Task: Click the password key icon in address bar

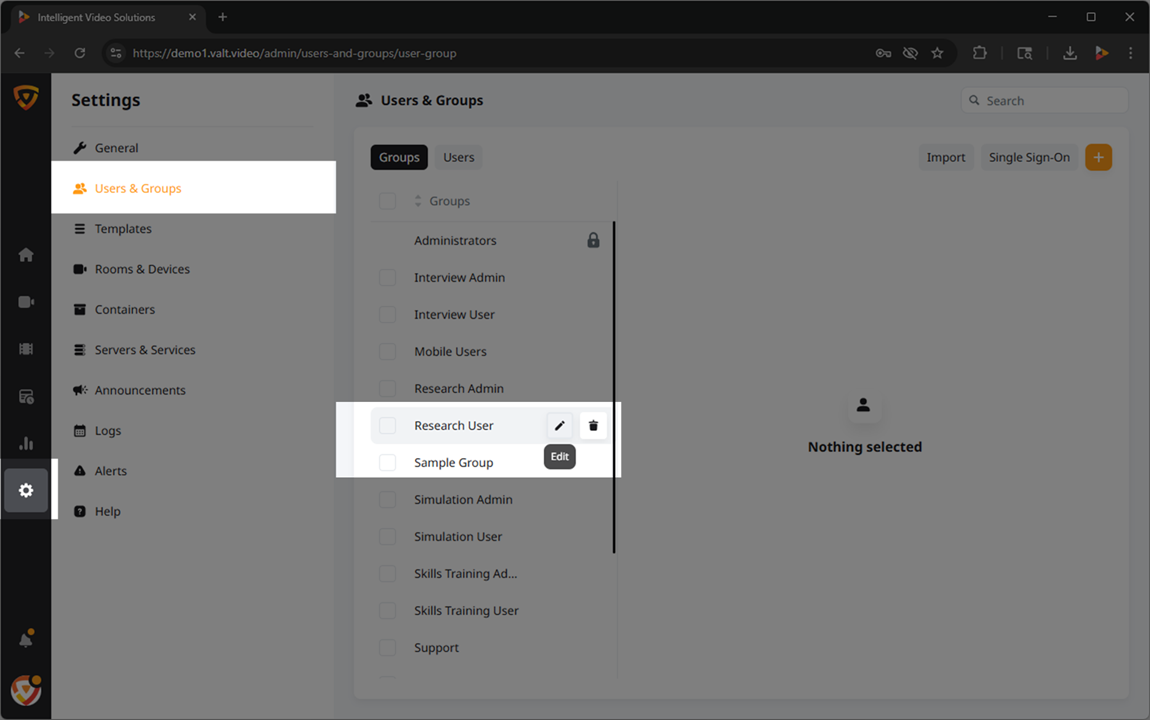Action: point(883,53)
